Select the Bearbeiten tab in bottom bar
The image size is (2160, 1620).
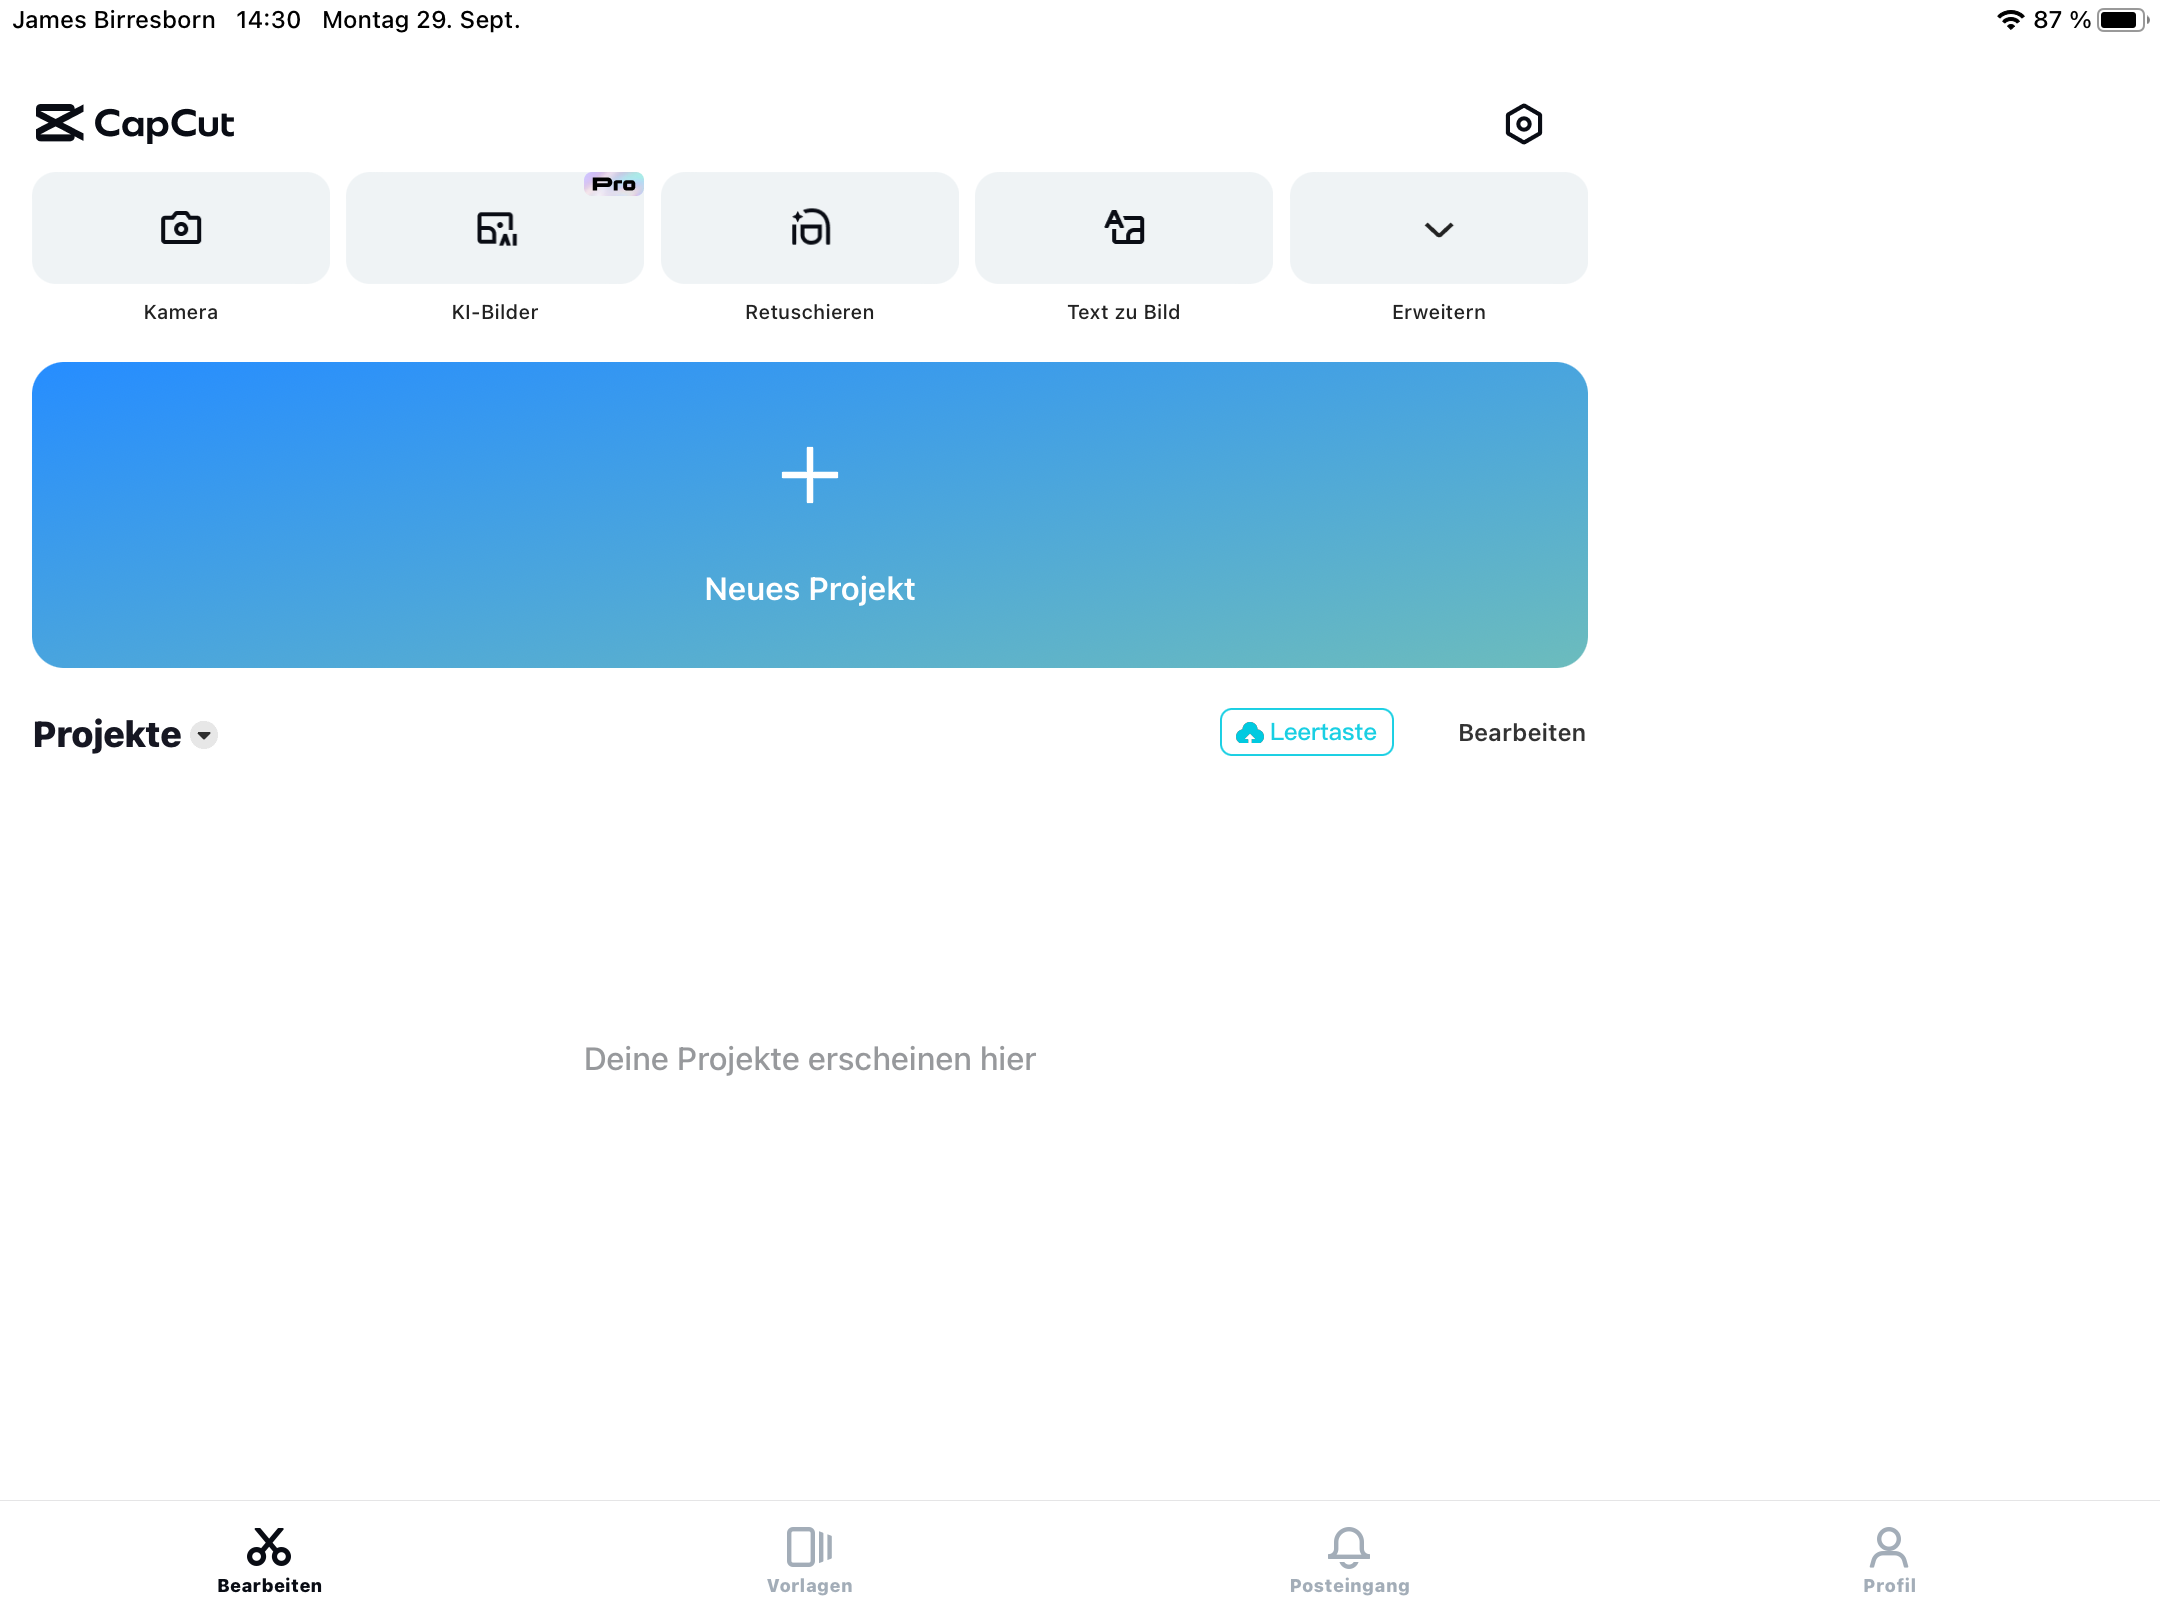[269, 1559]
